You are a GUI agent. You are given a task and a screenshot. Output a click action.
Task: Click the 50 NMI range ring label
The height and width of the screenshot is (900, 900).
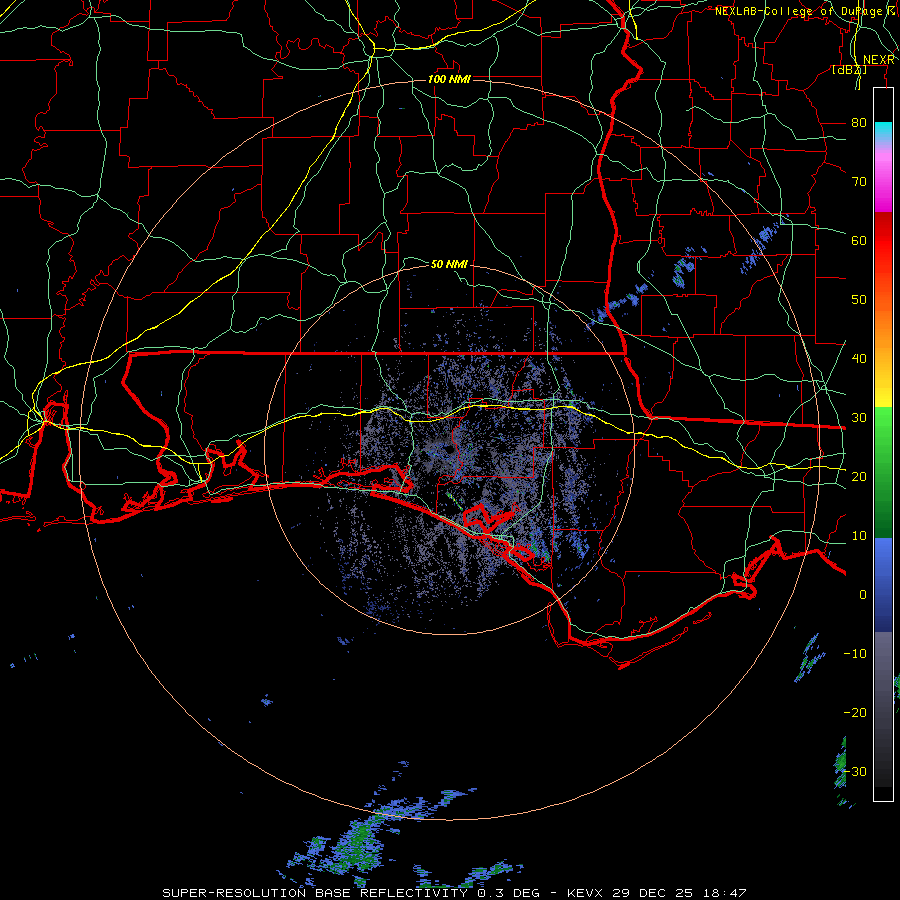point(449,264)
